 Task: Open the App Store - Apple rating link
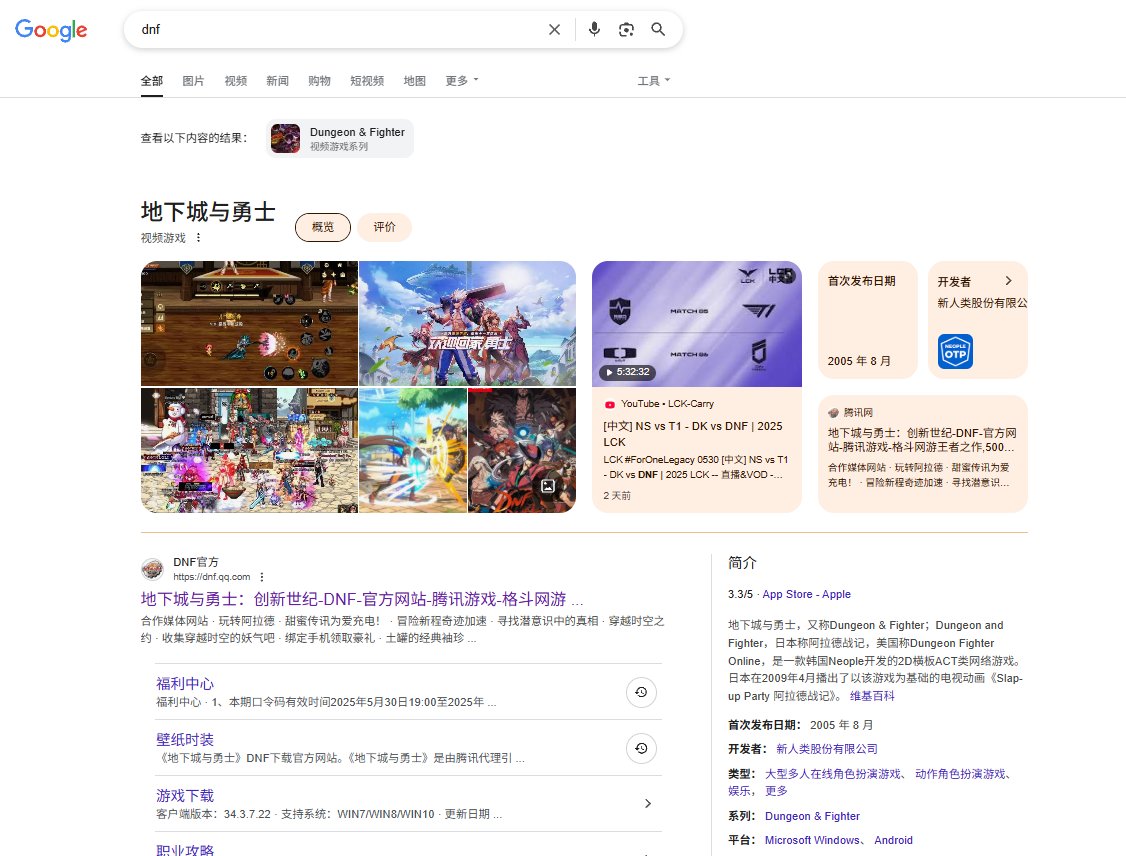coord(806,594)
